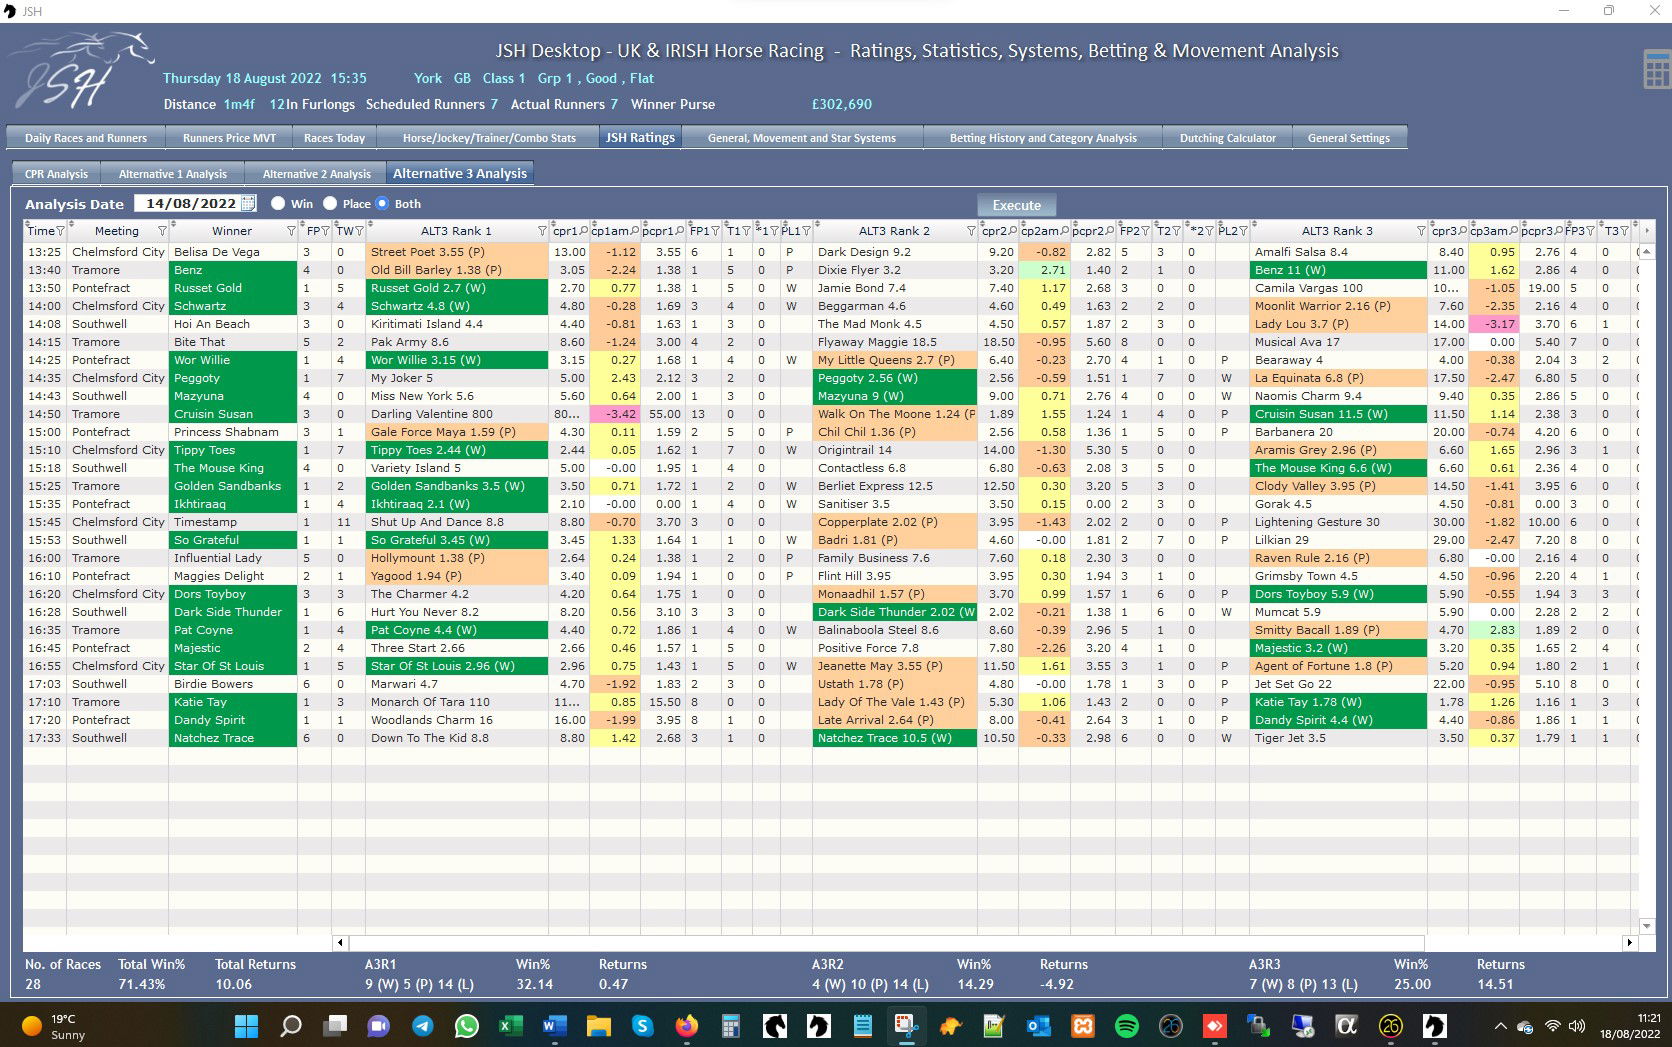Open the General Settings tab
The width and height of the screenshot is (1672, 1047).
[1349, 138]
